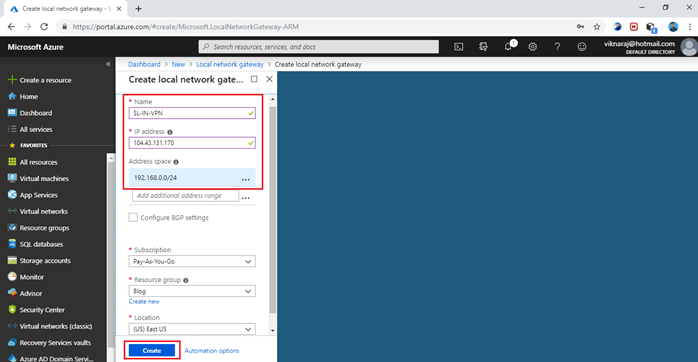Open the ellipsis beside Add additional address range
This screenshot has width=698, height=362.
(x=246, y=197)
